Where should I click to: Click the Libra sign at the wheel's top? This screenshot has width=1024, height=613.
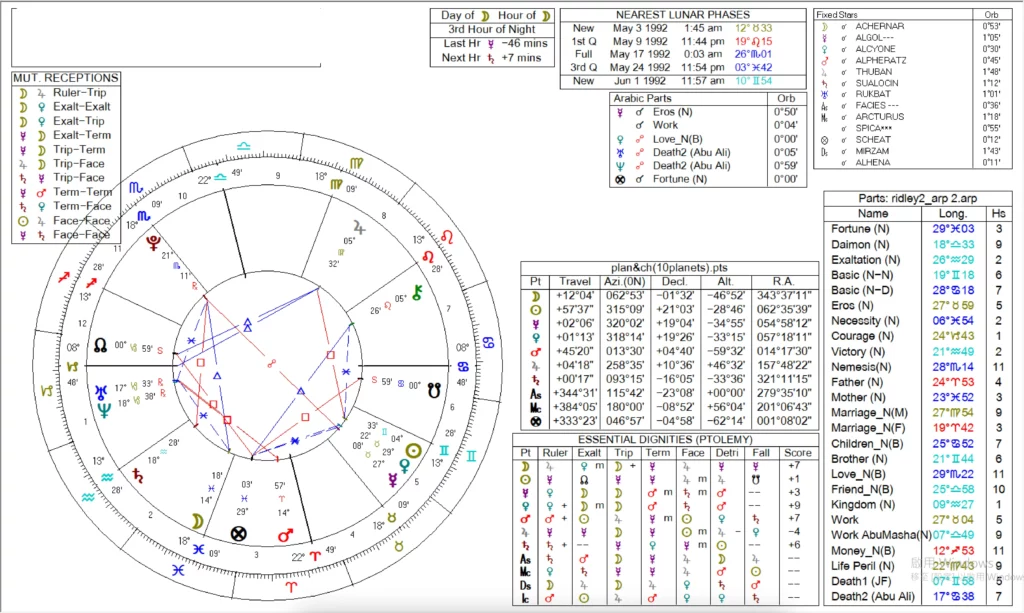pyautogui.click(x=245, y=146)
